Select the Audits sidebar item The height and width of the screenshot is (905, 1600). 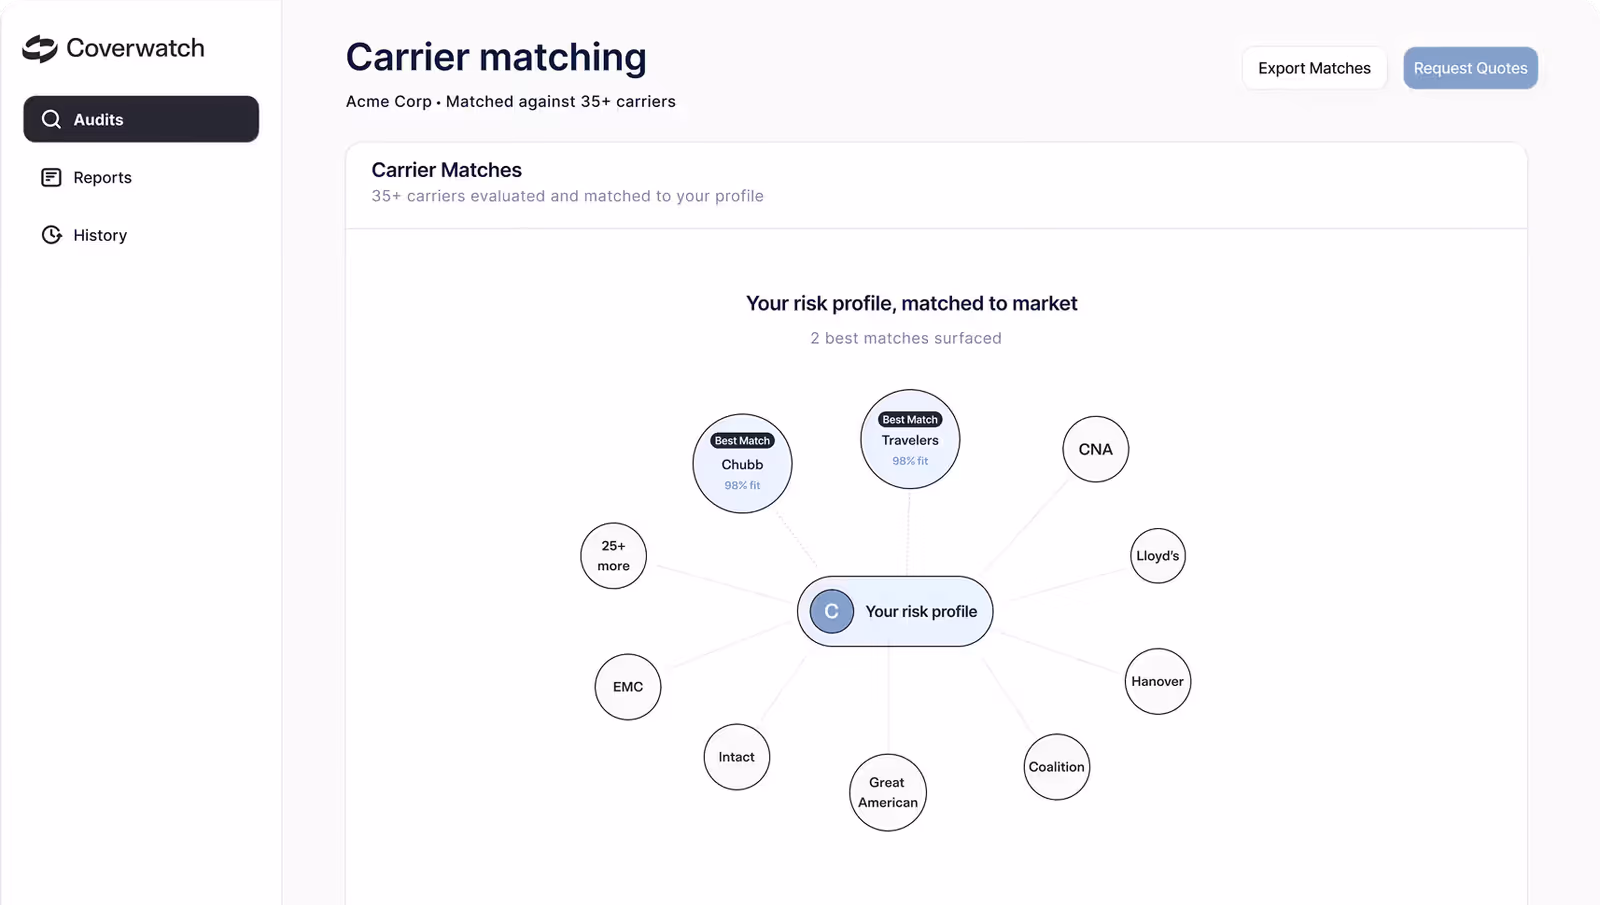[x=141, y=119]
